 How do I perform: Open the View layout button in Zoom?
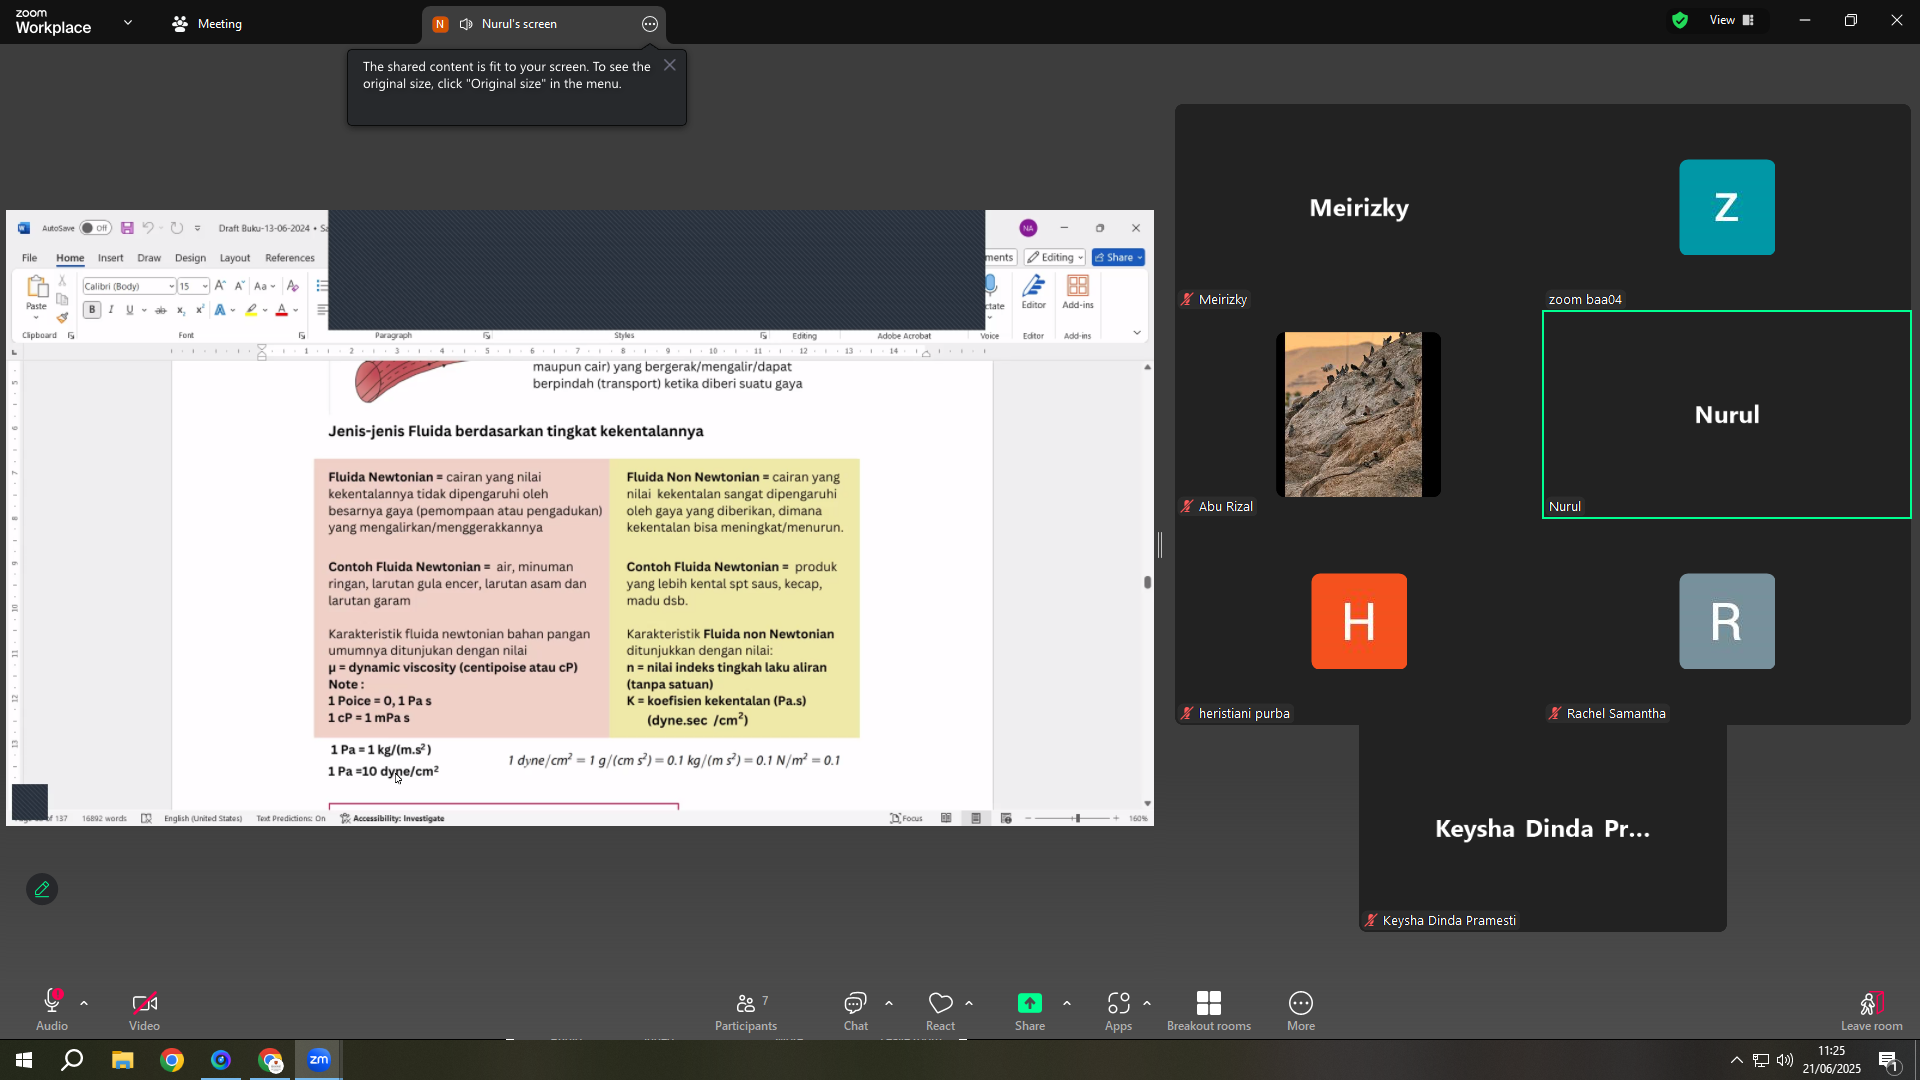pos(1732,20)
